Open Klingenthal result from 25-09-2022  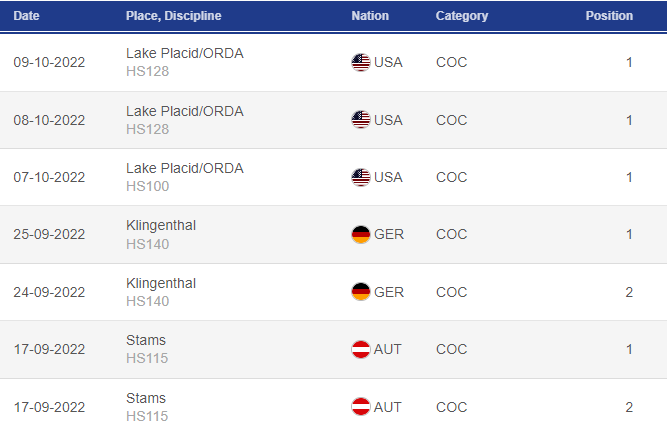[x=334, y=234]
